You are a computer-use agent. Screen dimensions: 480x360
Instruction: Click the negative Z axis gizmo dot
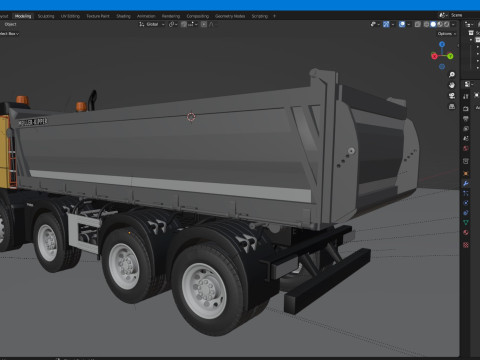(442, 67)
